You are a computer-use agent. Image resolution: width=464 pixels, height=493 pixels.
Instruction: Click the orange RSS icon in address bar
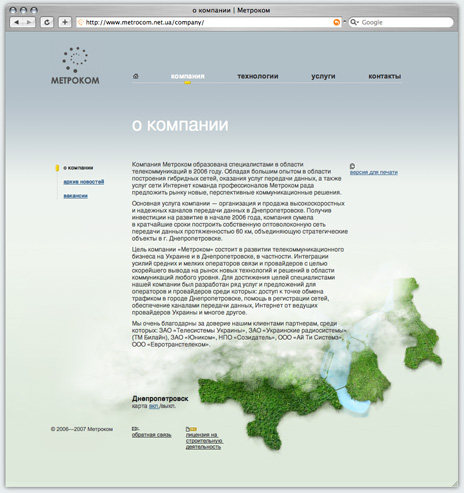[336, 22]
